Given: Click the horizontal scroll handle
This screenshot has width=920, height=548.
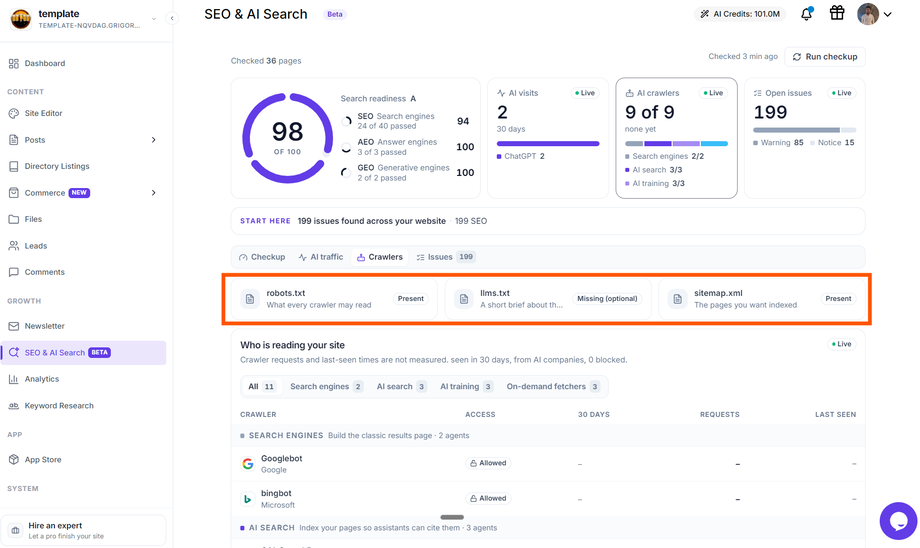Looking at the screenshot, I should 452,517.
